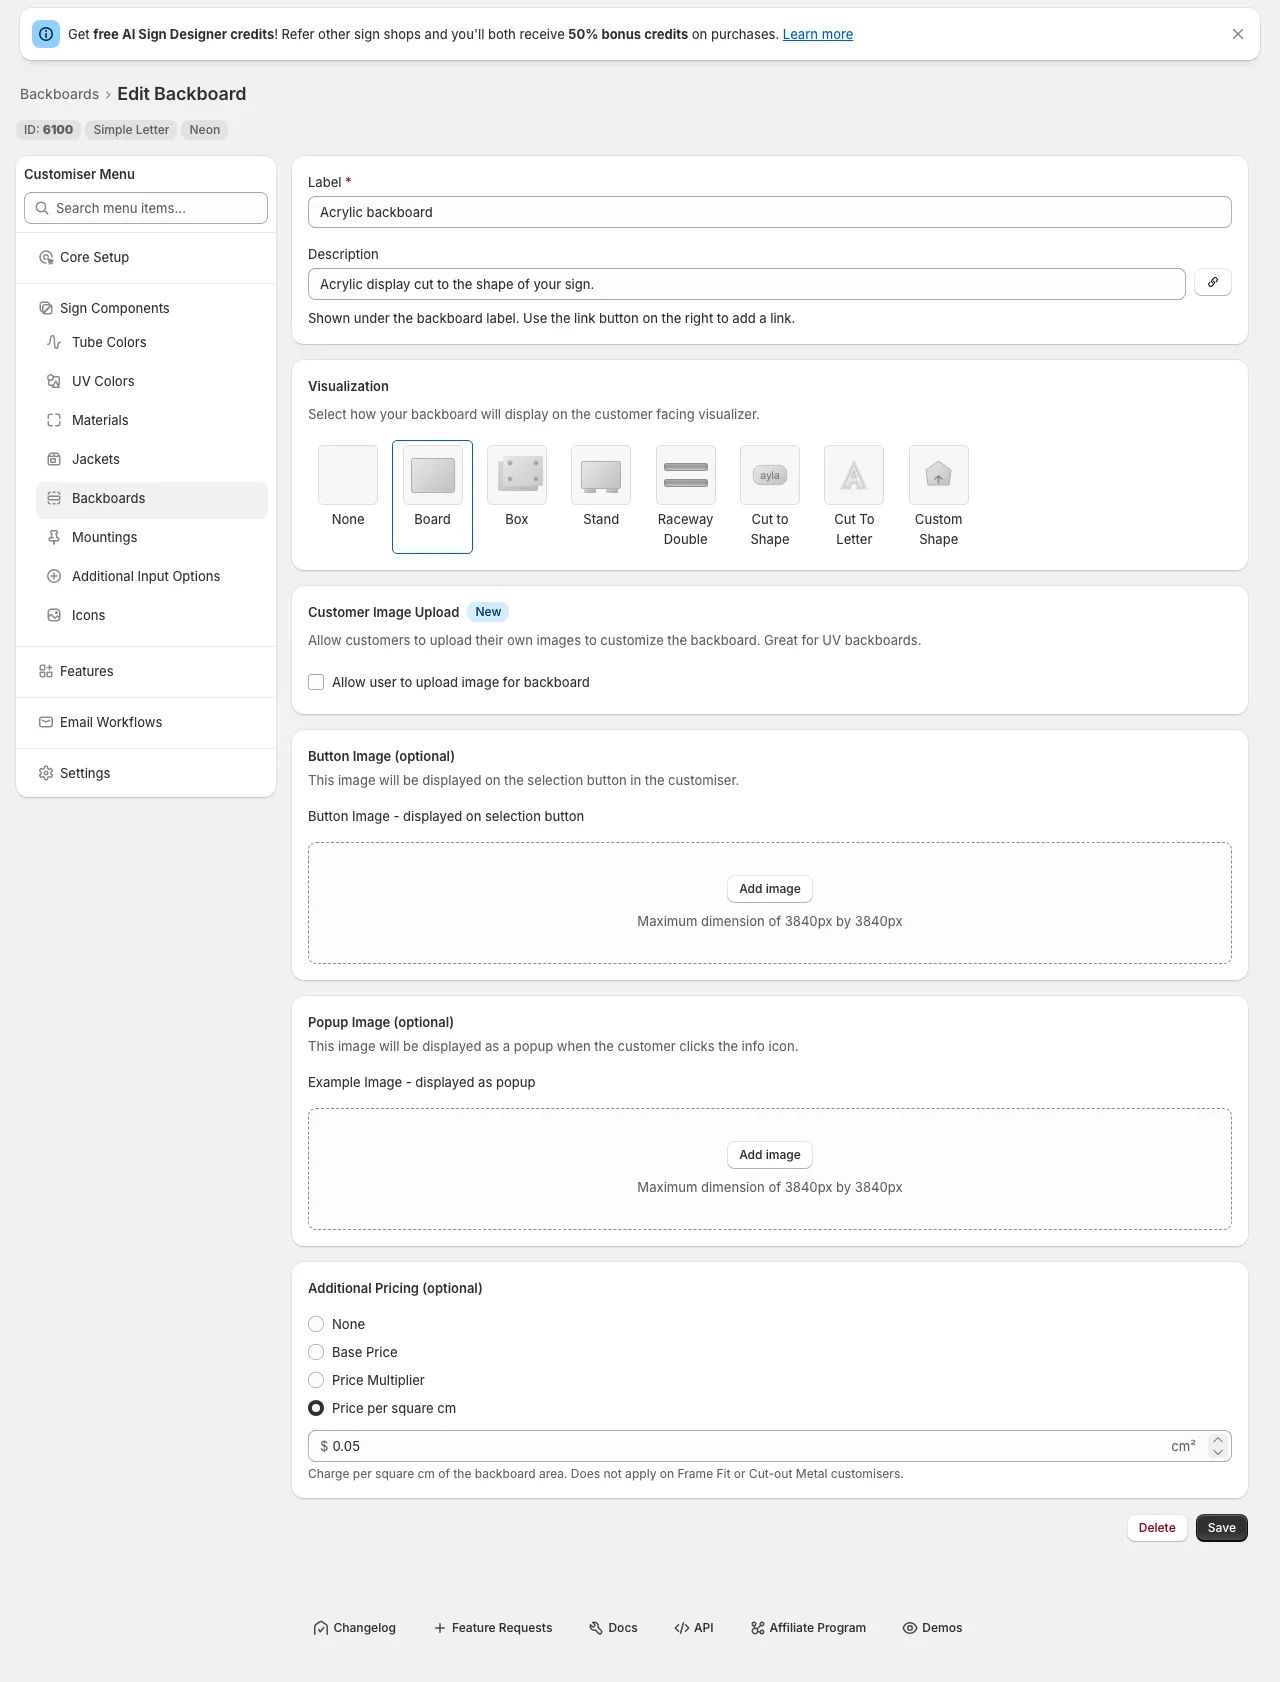The image size is (1280, 1682).
Task: Open the Learn more link
Action: tap(817, 34)
